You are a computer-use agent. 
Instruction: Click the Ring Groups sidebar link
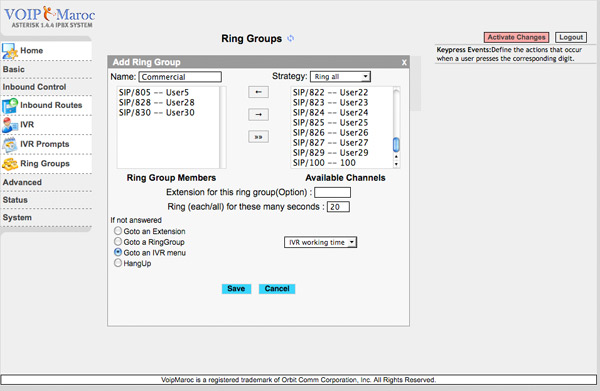(45, 163)
